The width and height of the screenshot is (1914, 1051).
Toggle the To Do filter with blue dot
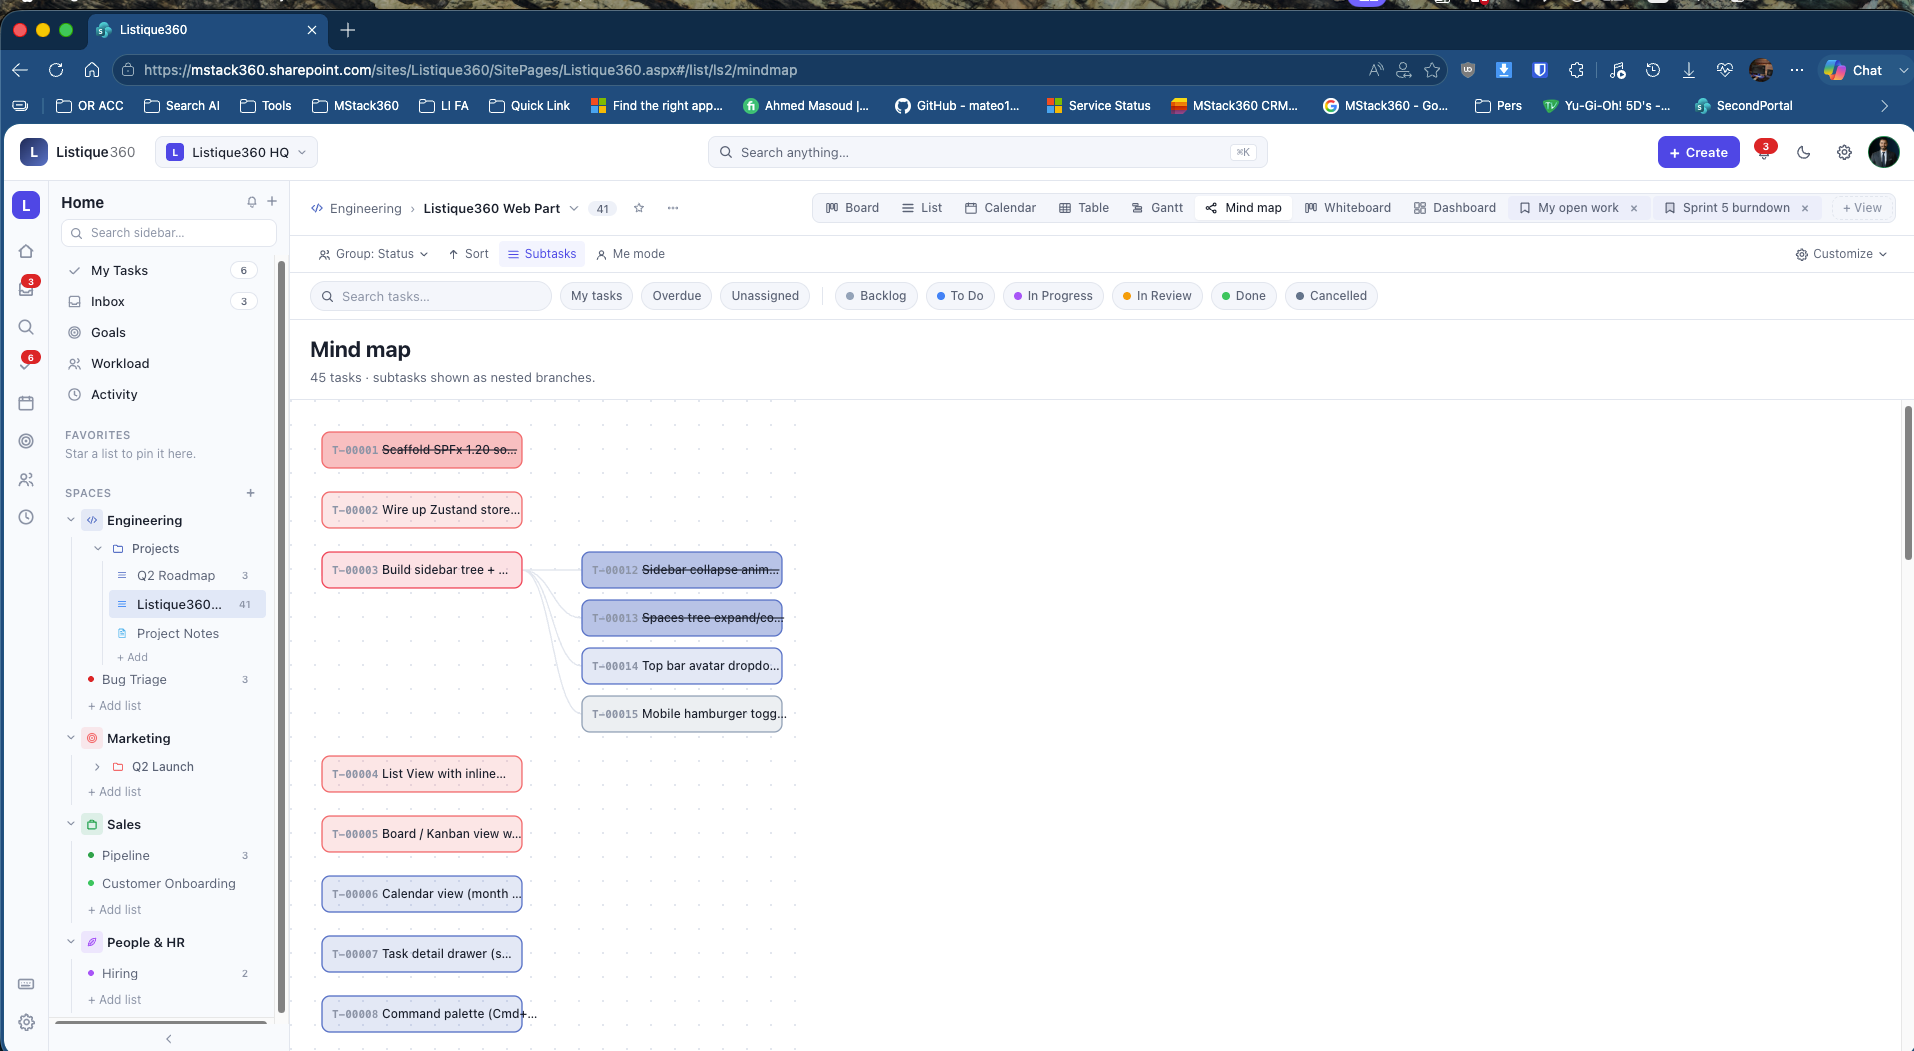pos(960,296)
